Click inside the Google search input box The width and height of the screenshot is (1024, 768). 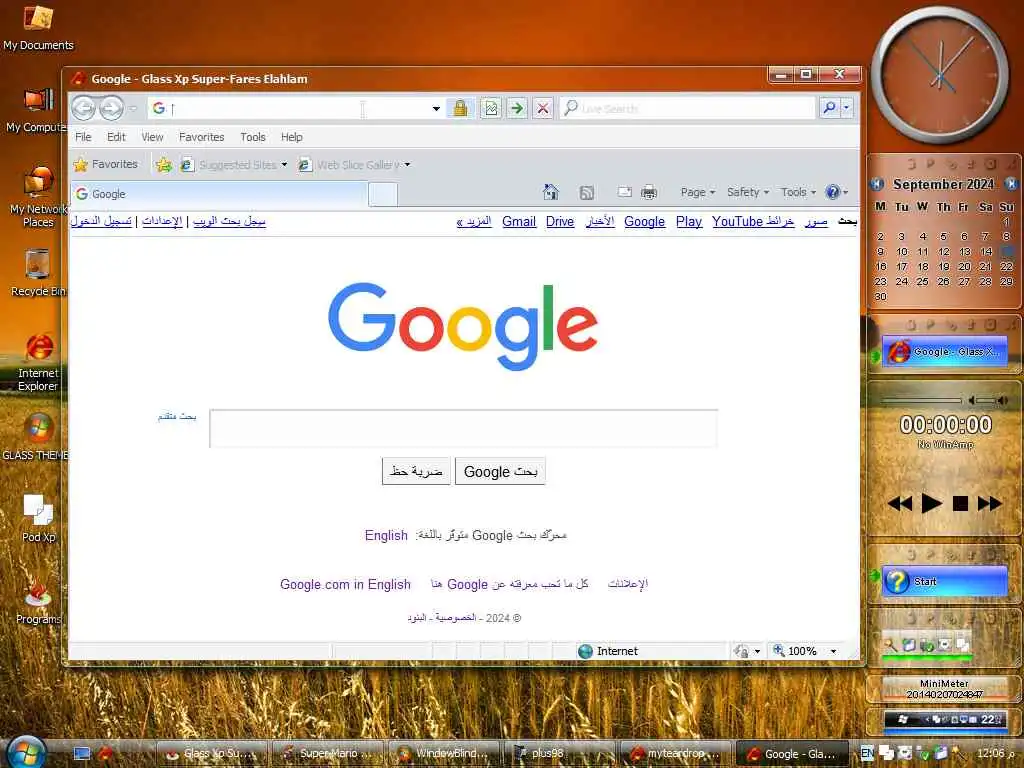464,428
